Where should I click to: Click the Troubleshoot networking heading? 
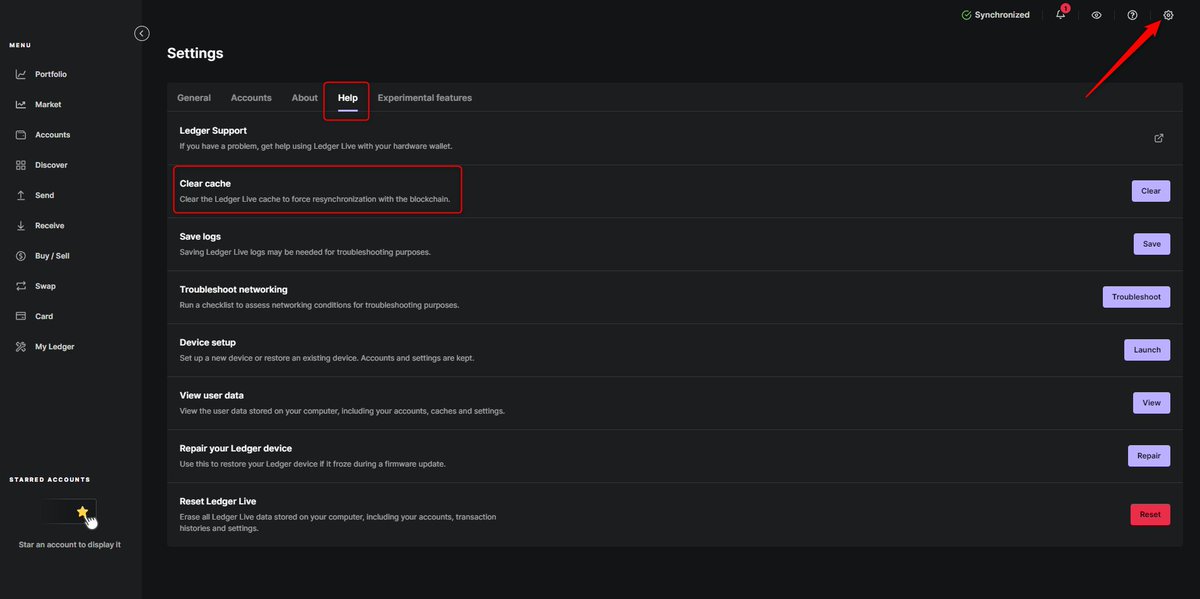[234, 290]
